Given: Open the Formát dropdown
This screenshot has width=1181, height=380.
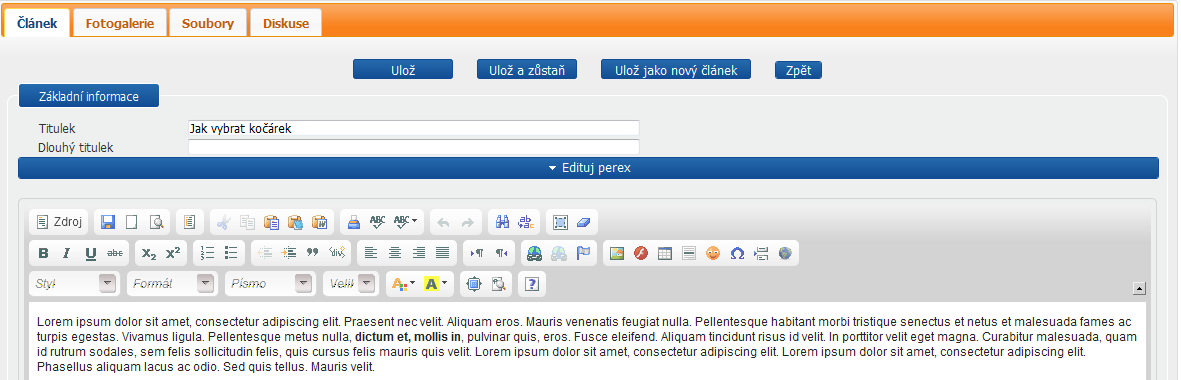Looking at the screenshot, I should 172,284.
